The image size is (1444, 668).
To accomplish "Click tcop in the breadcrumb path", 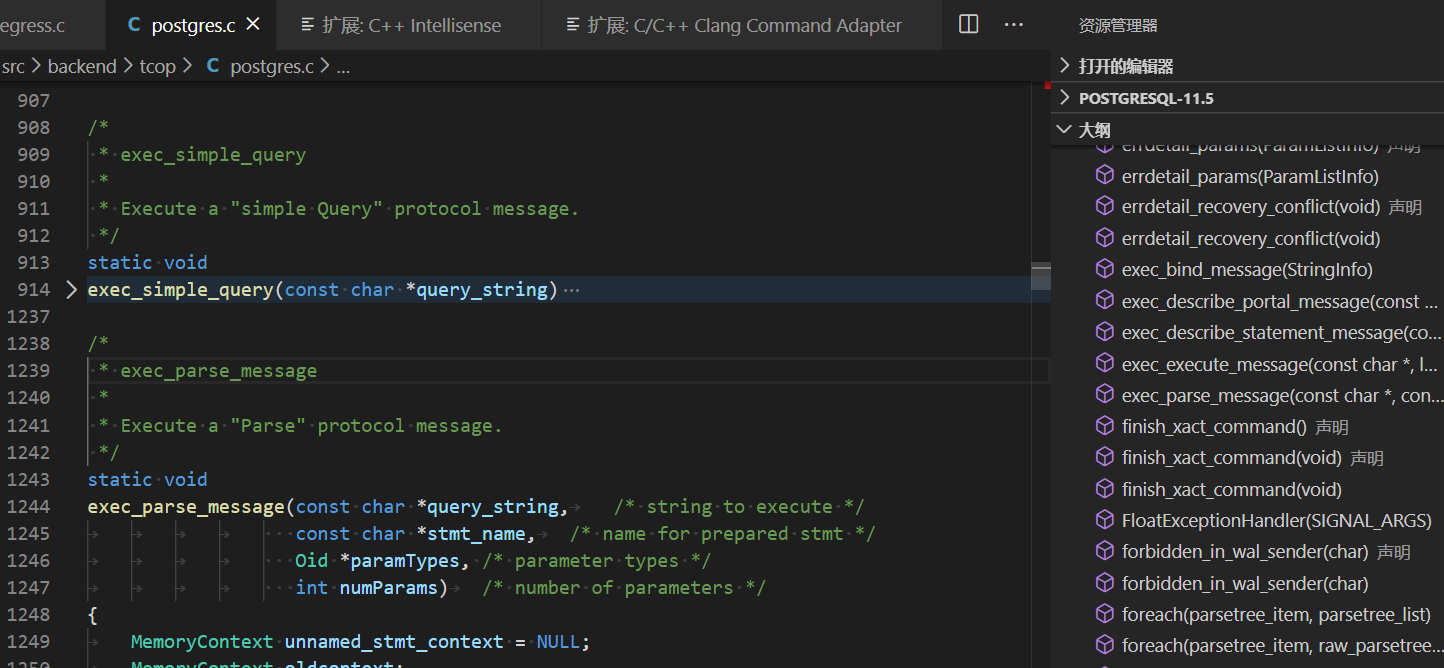I will (157, 66).
